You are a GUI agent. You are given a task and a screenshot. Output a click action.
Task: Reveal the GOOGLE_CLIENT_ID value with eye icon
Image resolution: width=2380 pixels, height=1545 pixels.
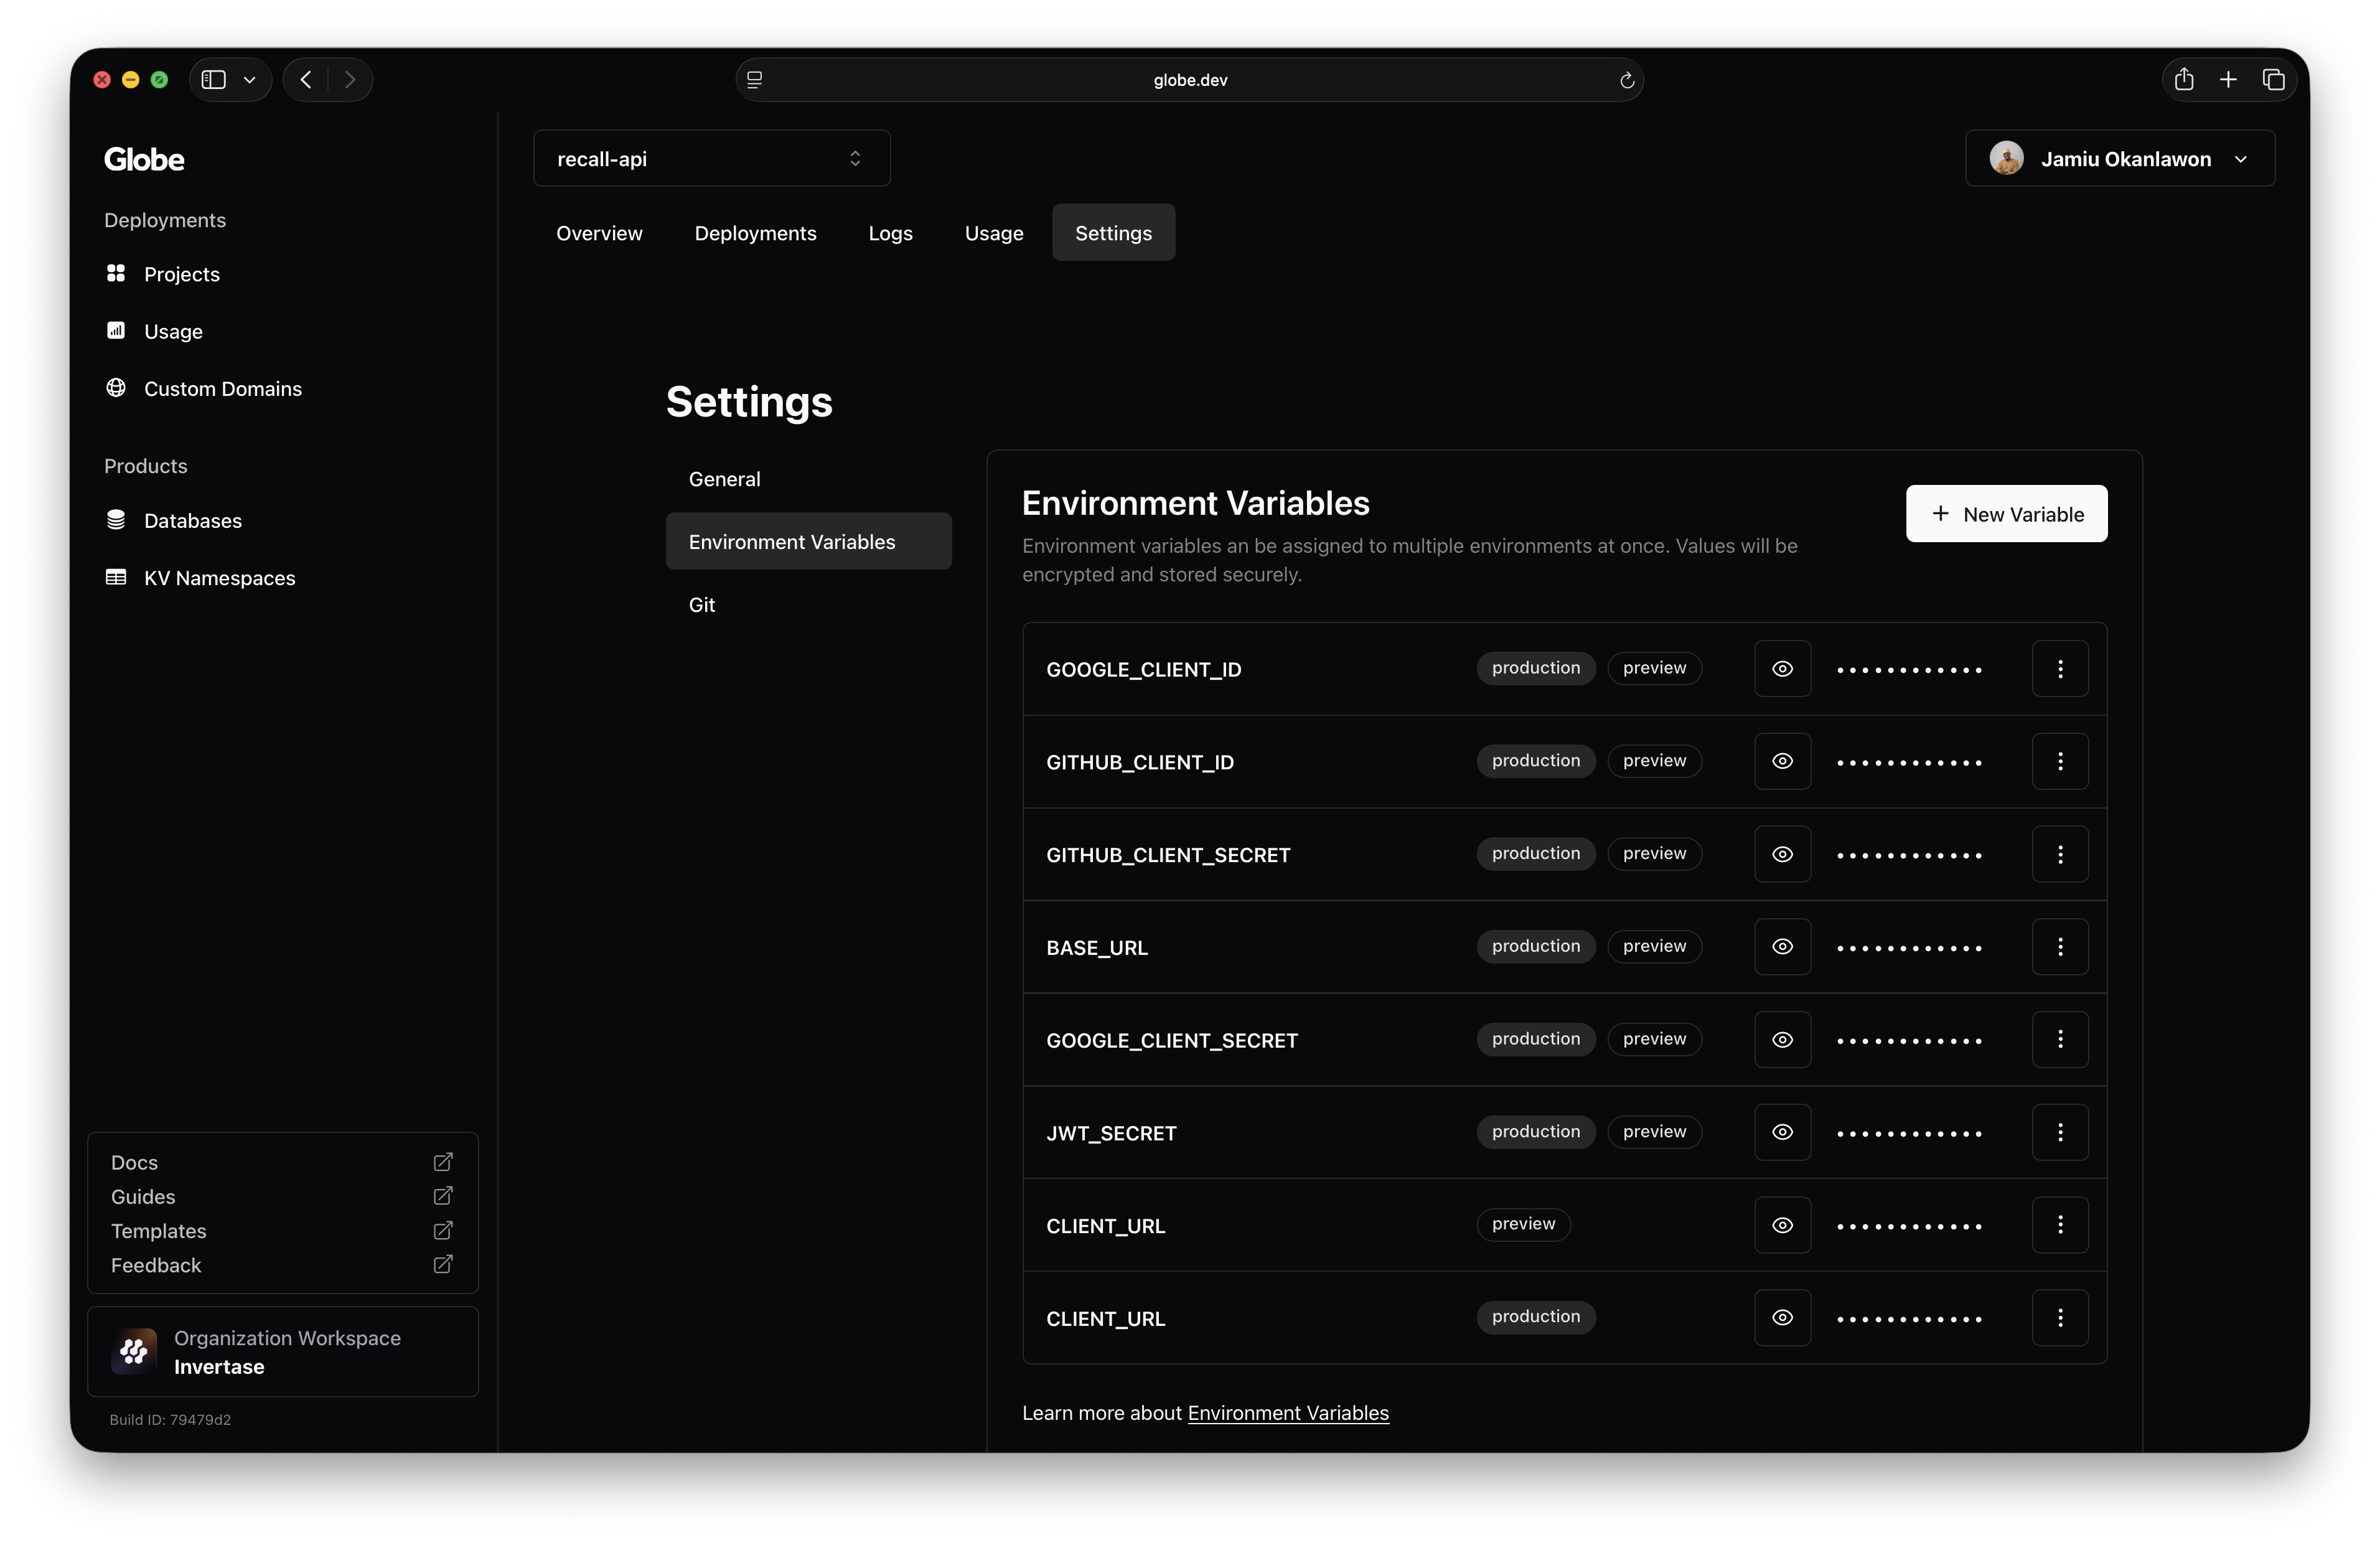(x=1782, y=669)
